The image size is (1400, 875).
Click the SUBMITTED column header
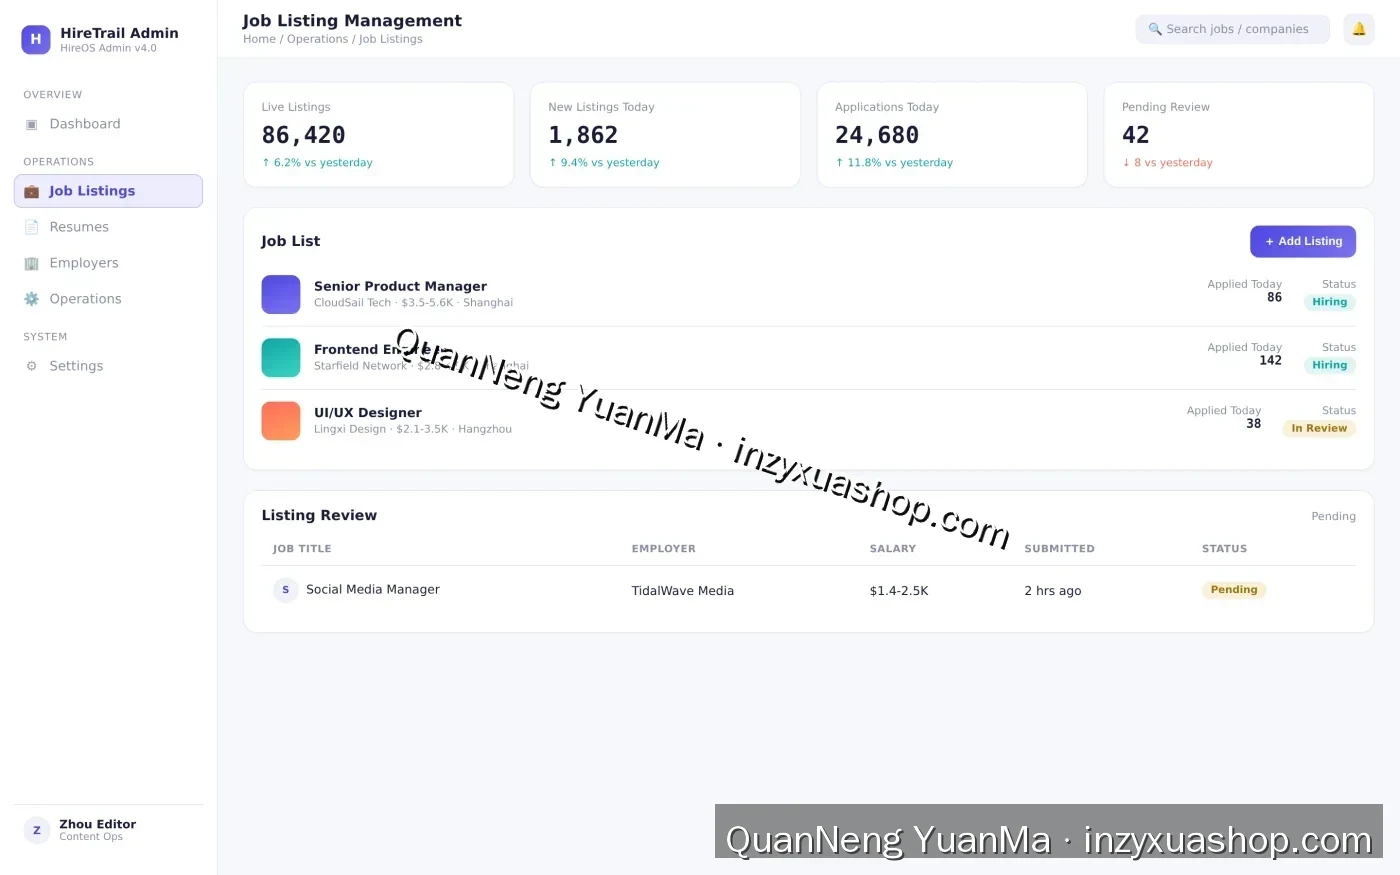[x=1059, y=549]
